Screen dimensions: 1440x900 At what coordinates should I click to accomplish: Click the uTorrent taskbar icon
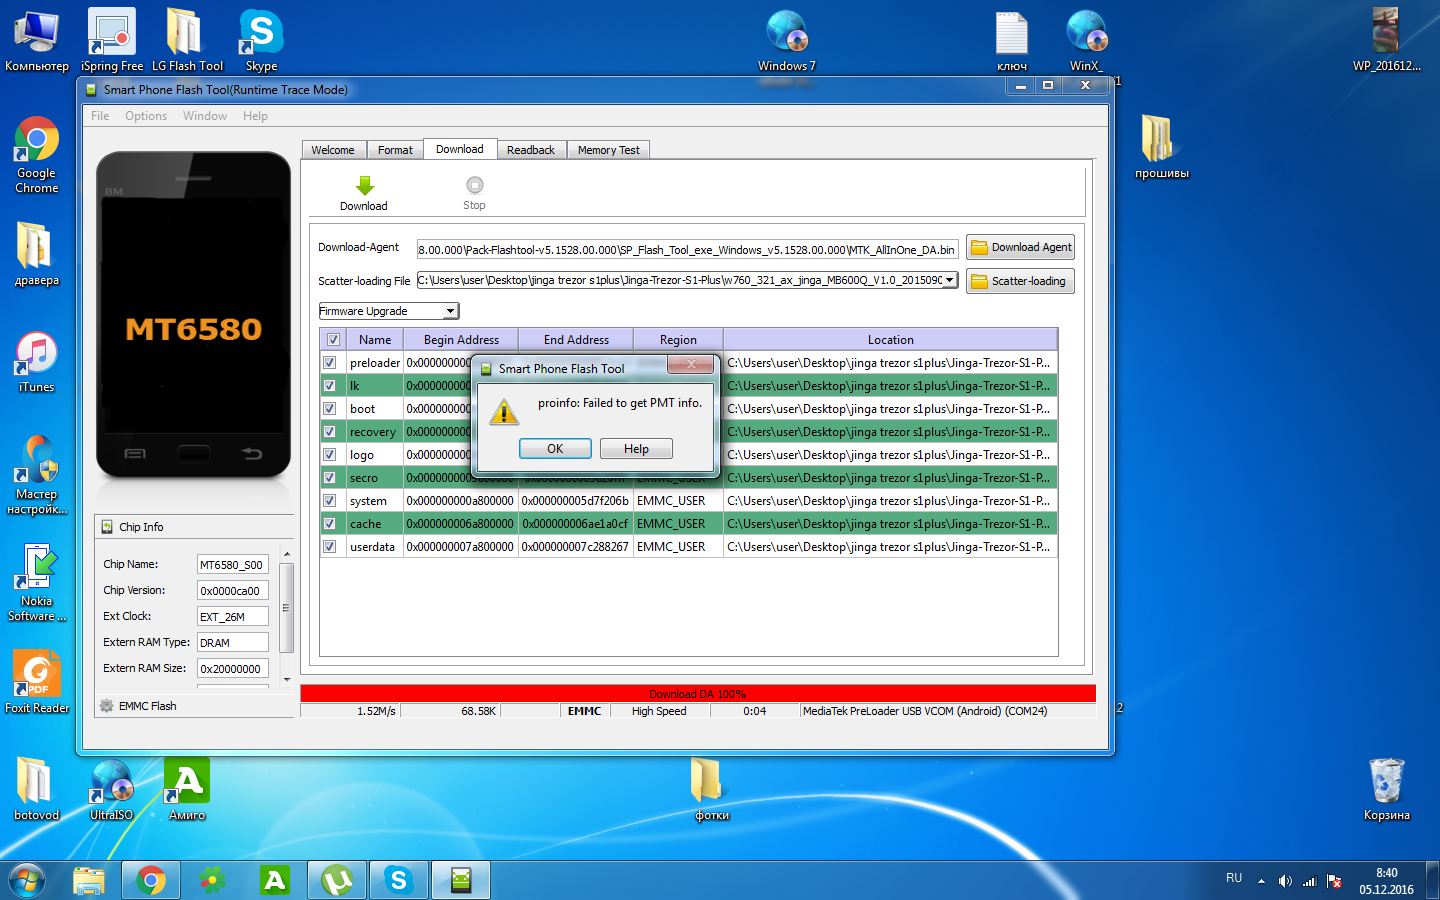click(337, 880)
